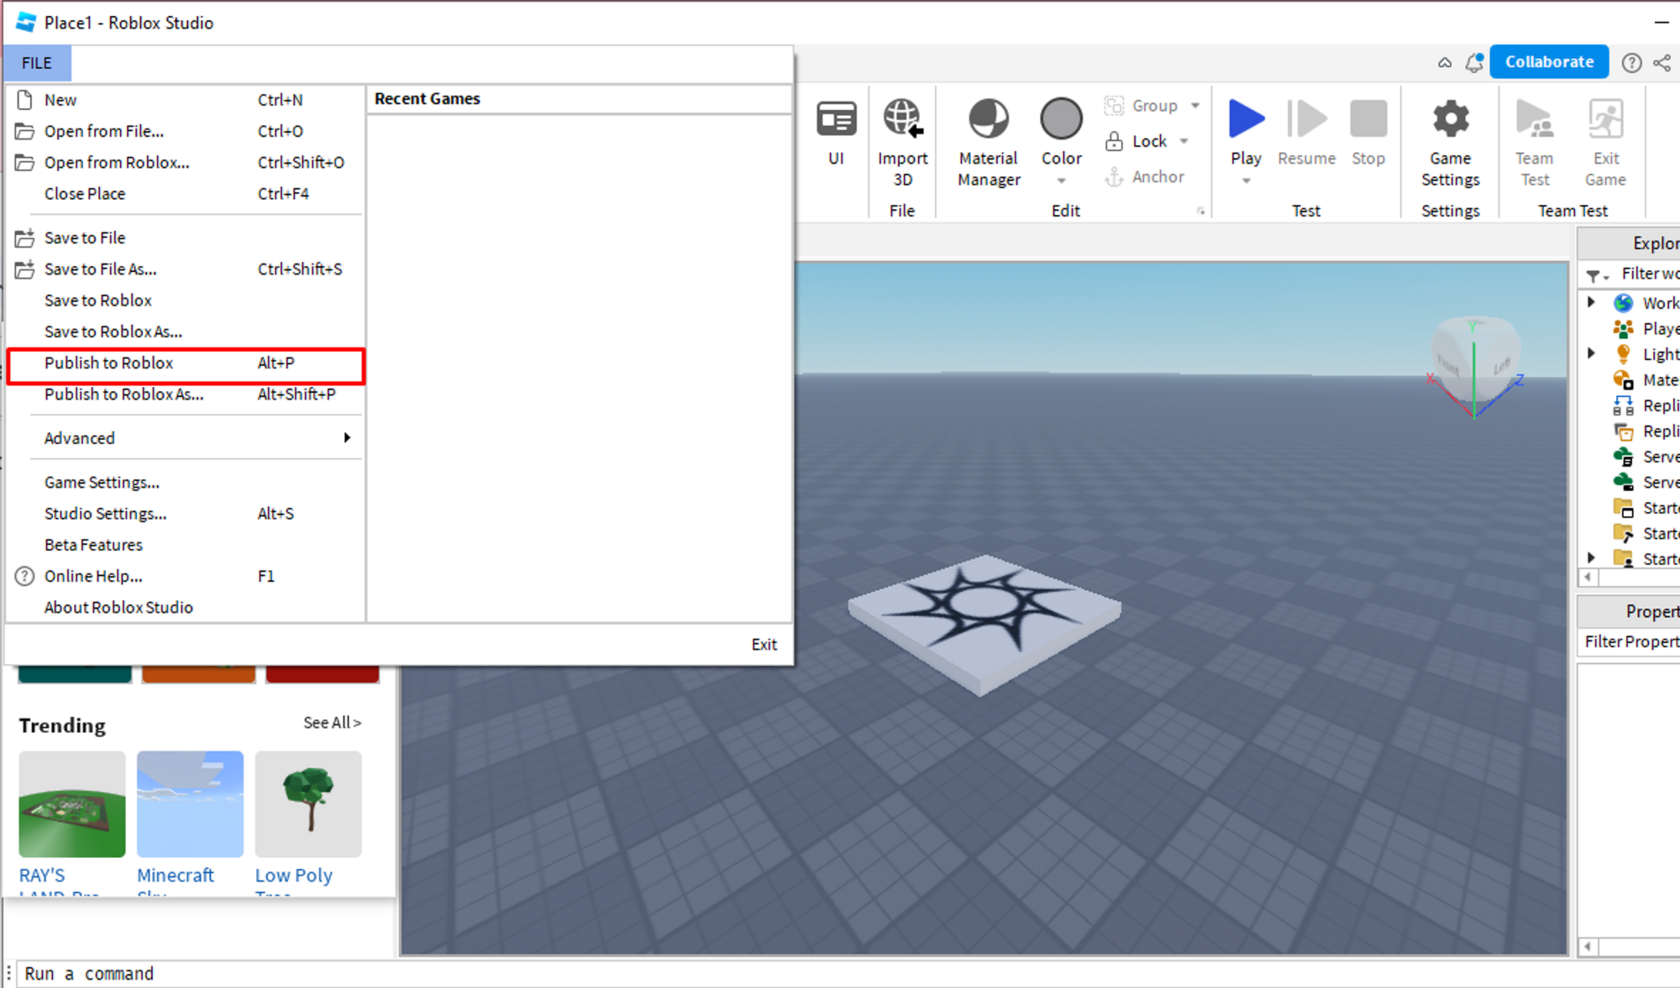
Task: Open Online Help...
Action: (x=185, y=576)
